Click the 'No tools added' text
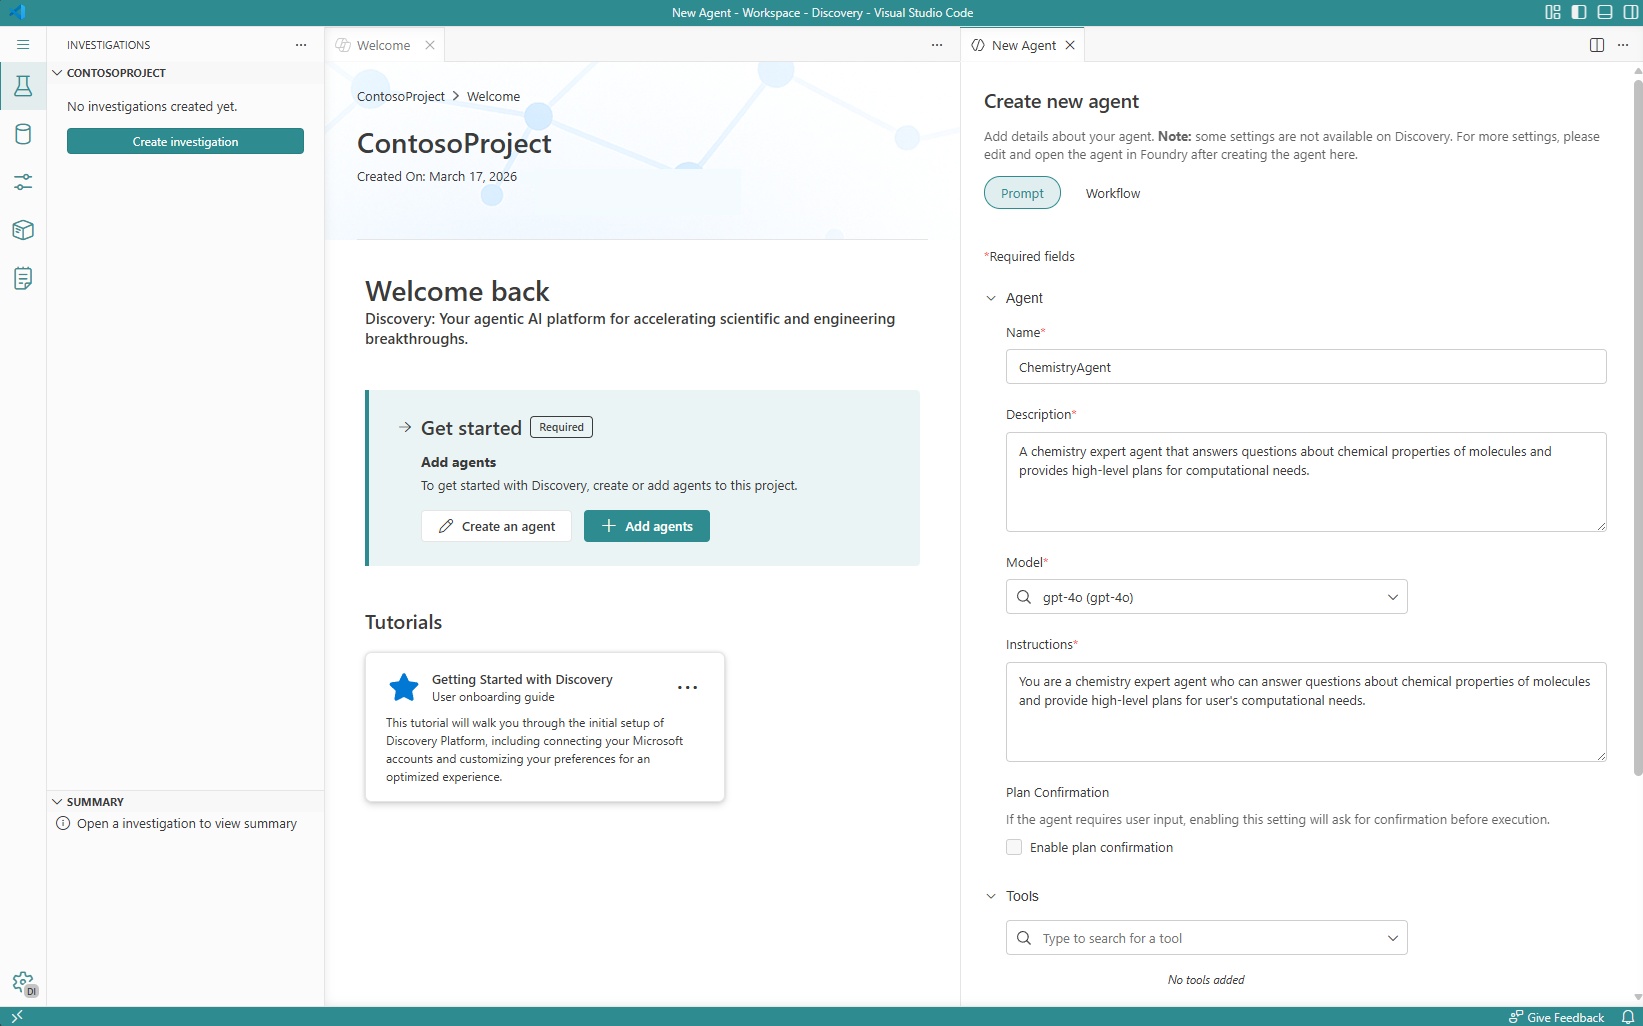1643x1026 pixels. tap(1206, 980)
